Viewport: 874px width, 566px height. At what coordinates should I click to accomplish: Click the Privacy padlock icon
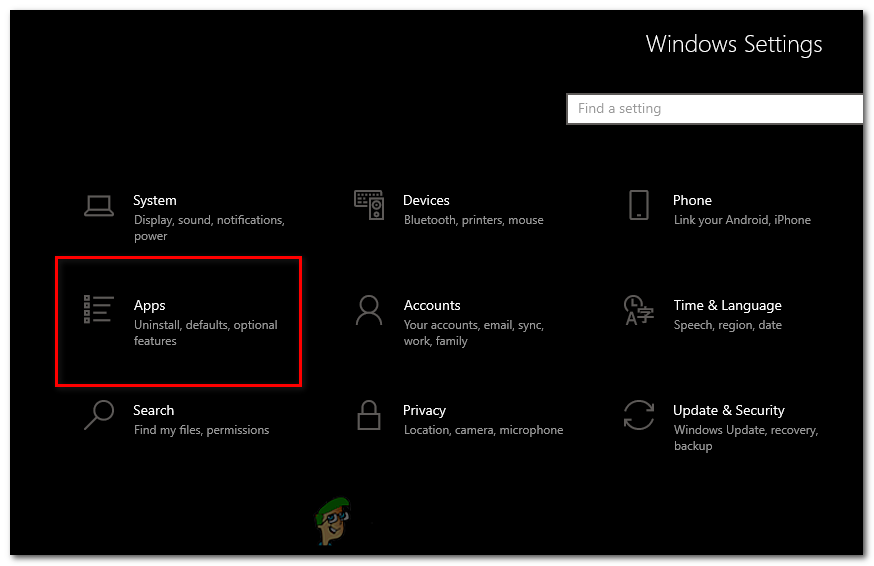[x=369, y=415]
